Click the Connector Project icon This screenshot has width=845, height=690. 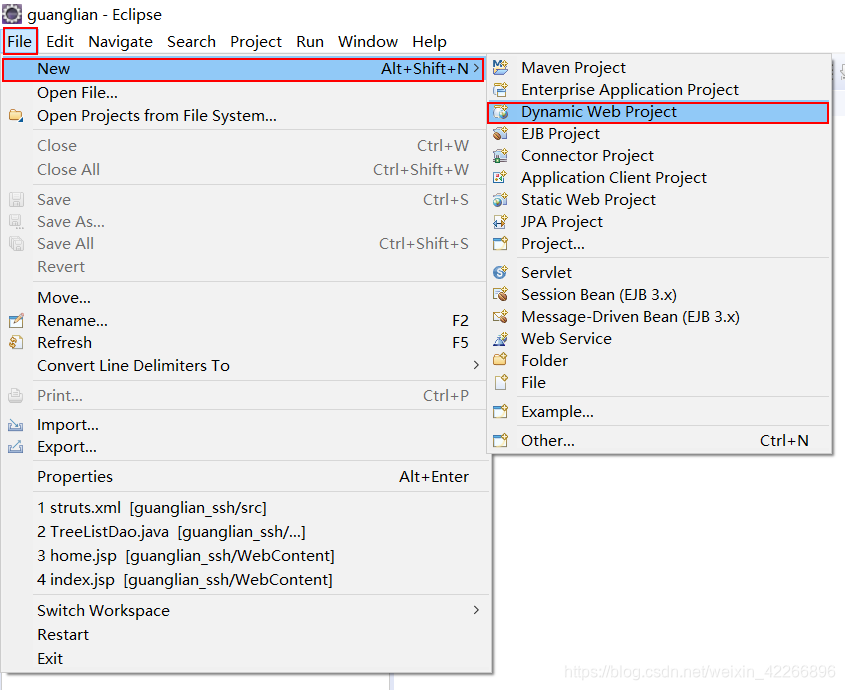(x=500, y=156)
